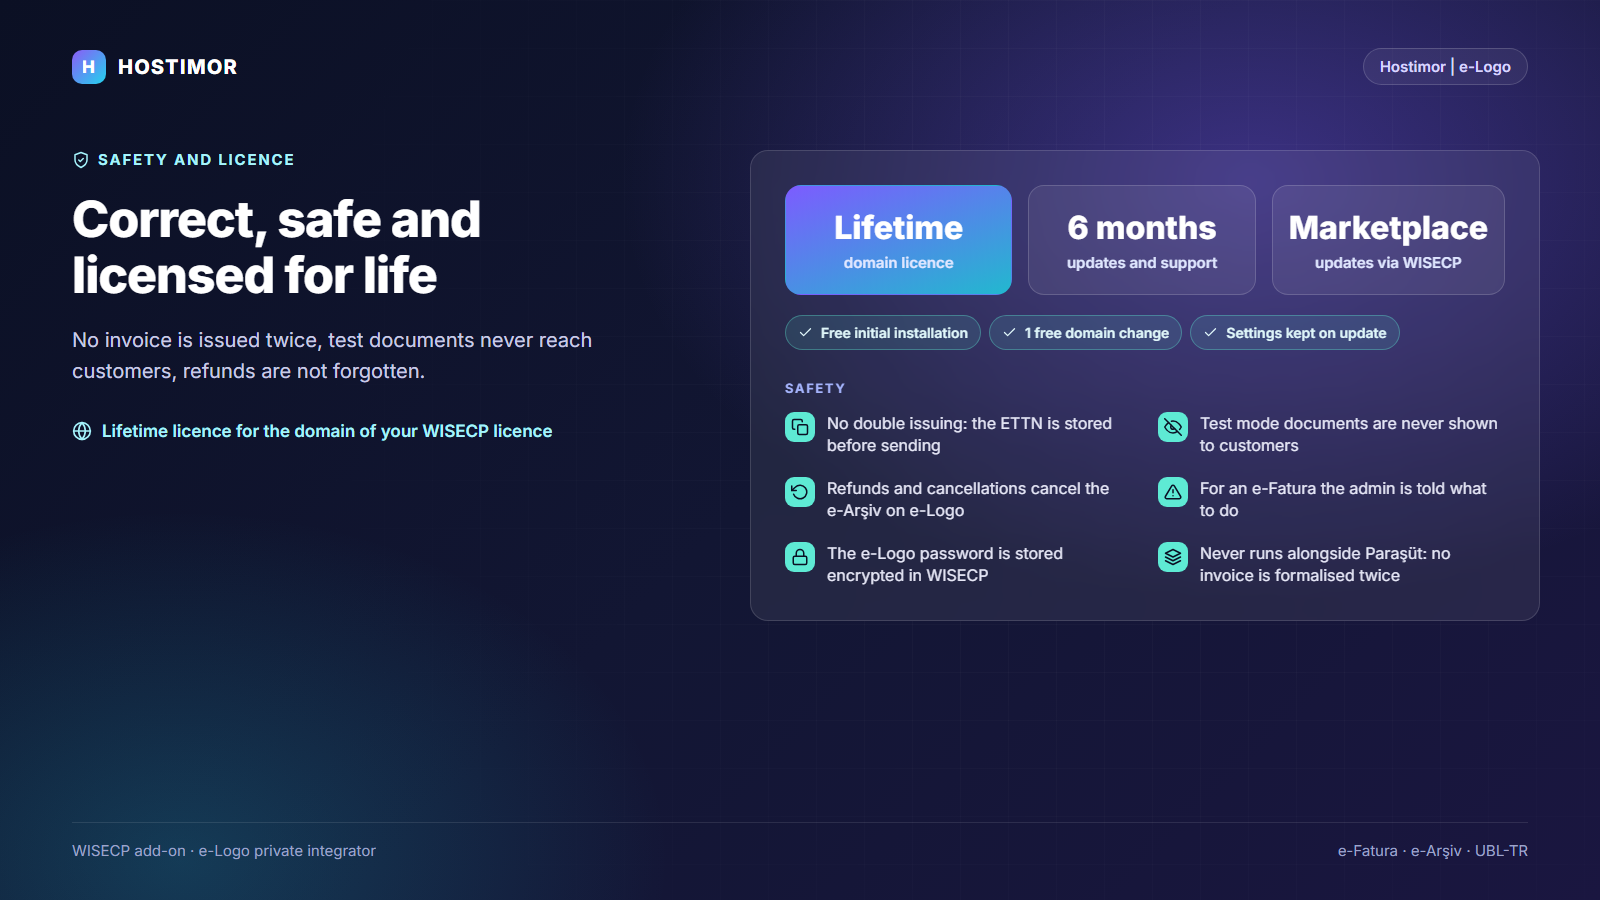Click the checkmark in Free initial installation

point(805,333)
